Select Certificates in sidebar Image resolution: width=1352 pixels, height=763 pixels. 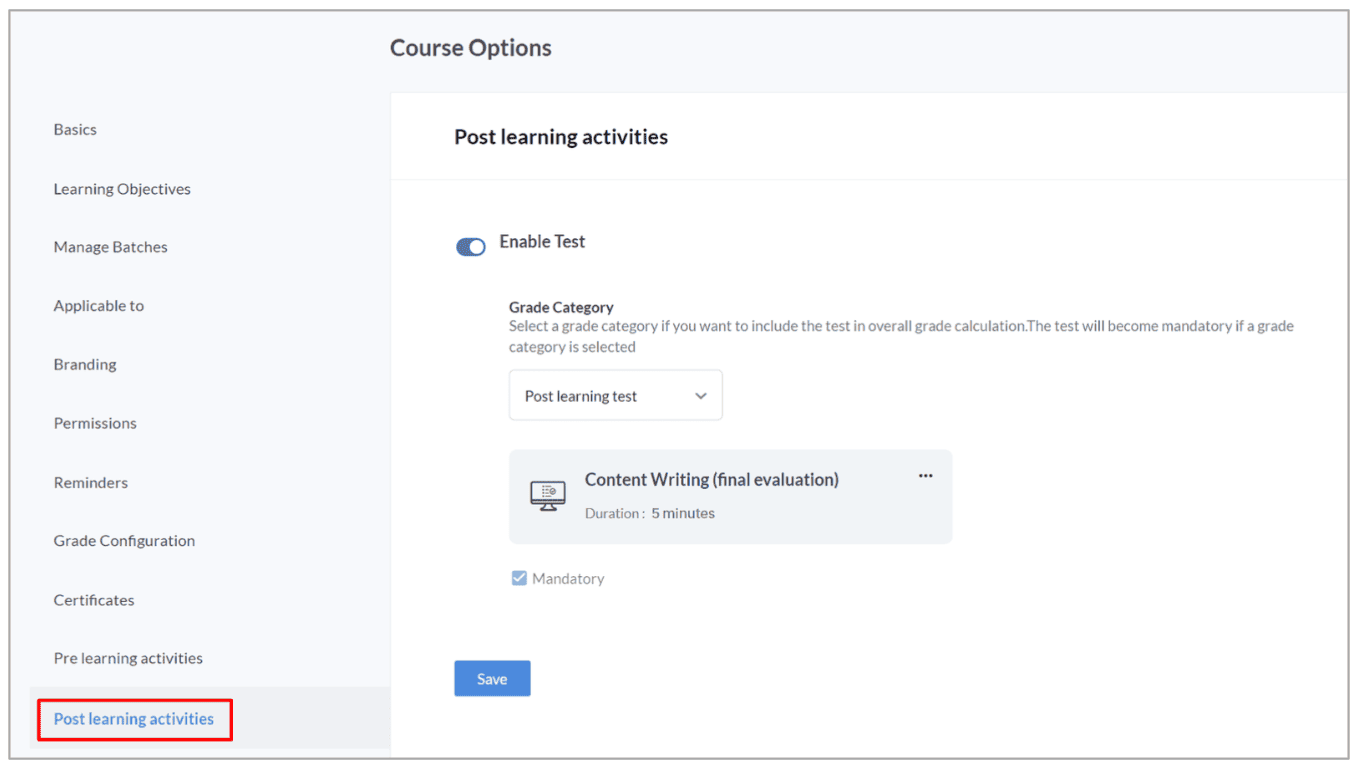tap(94, 600)
